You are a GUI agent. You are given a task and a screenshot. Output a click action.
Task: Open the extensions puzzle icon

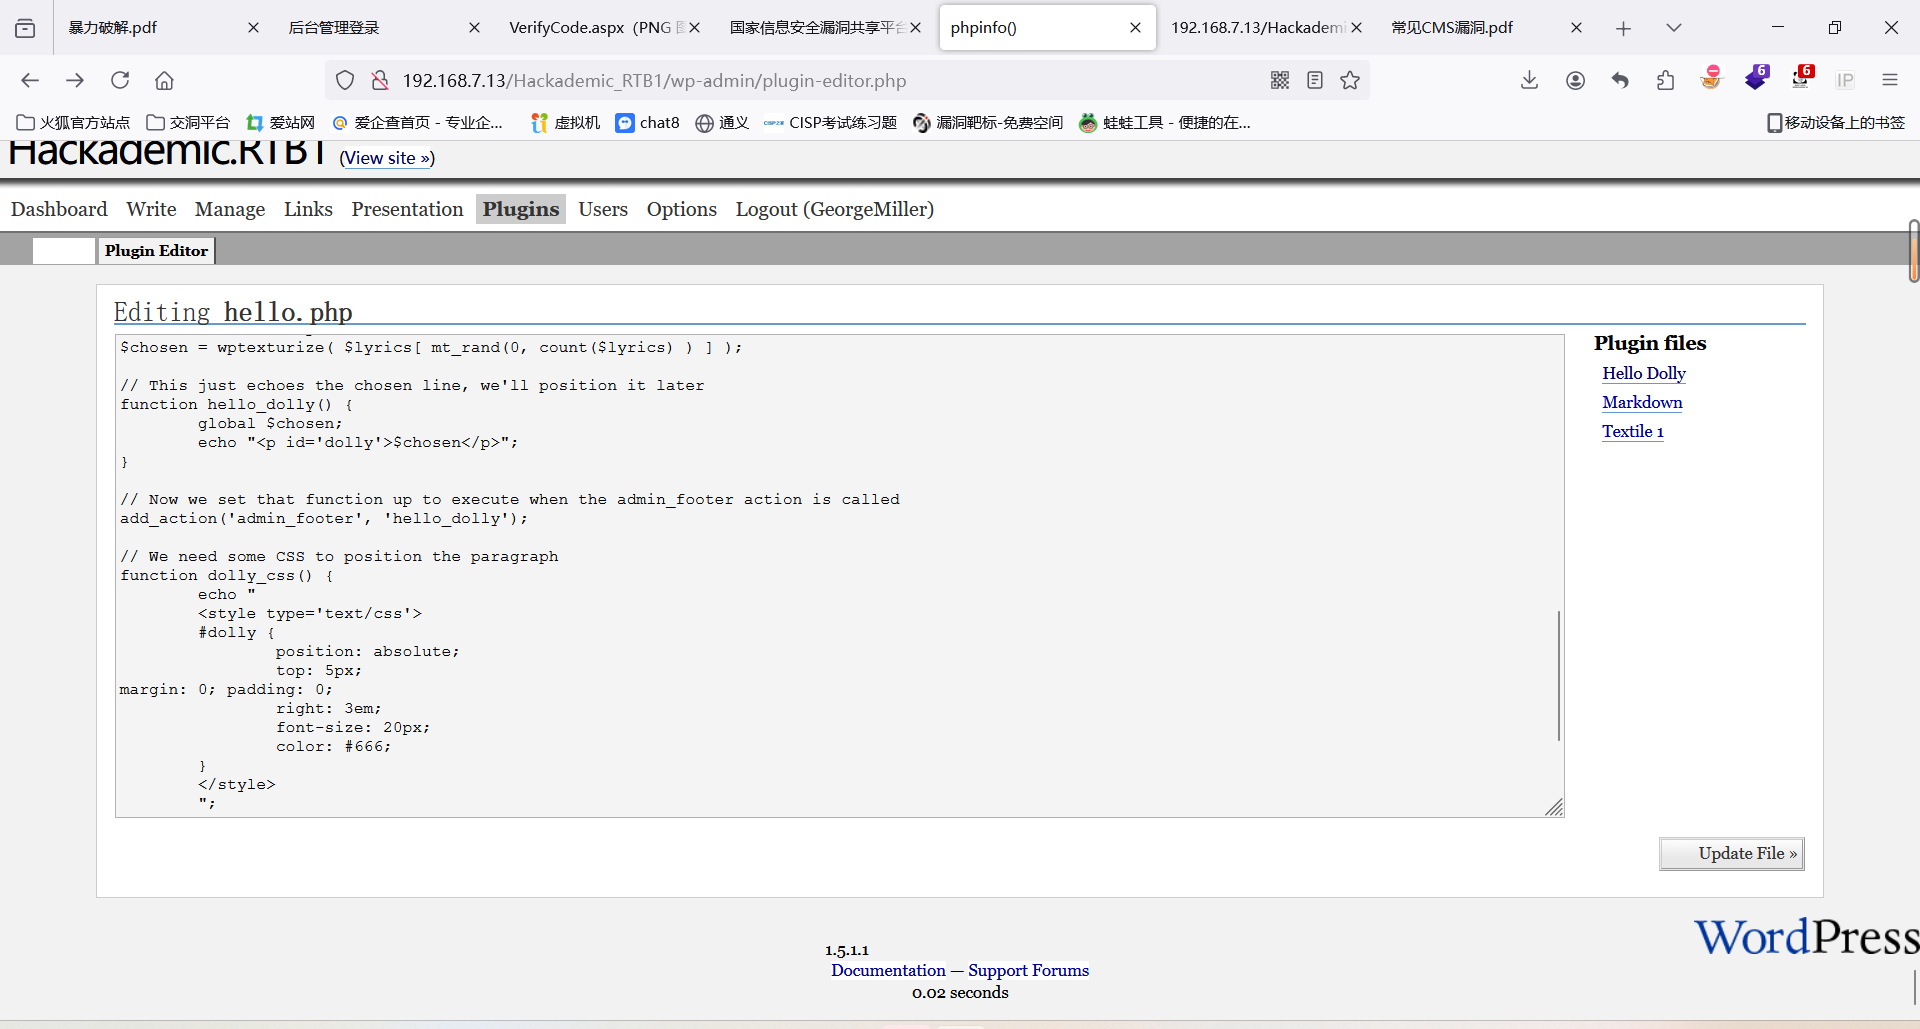click(1665, 80)
